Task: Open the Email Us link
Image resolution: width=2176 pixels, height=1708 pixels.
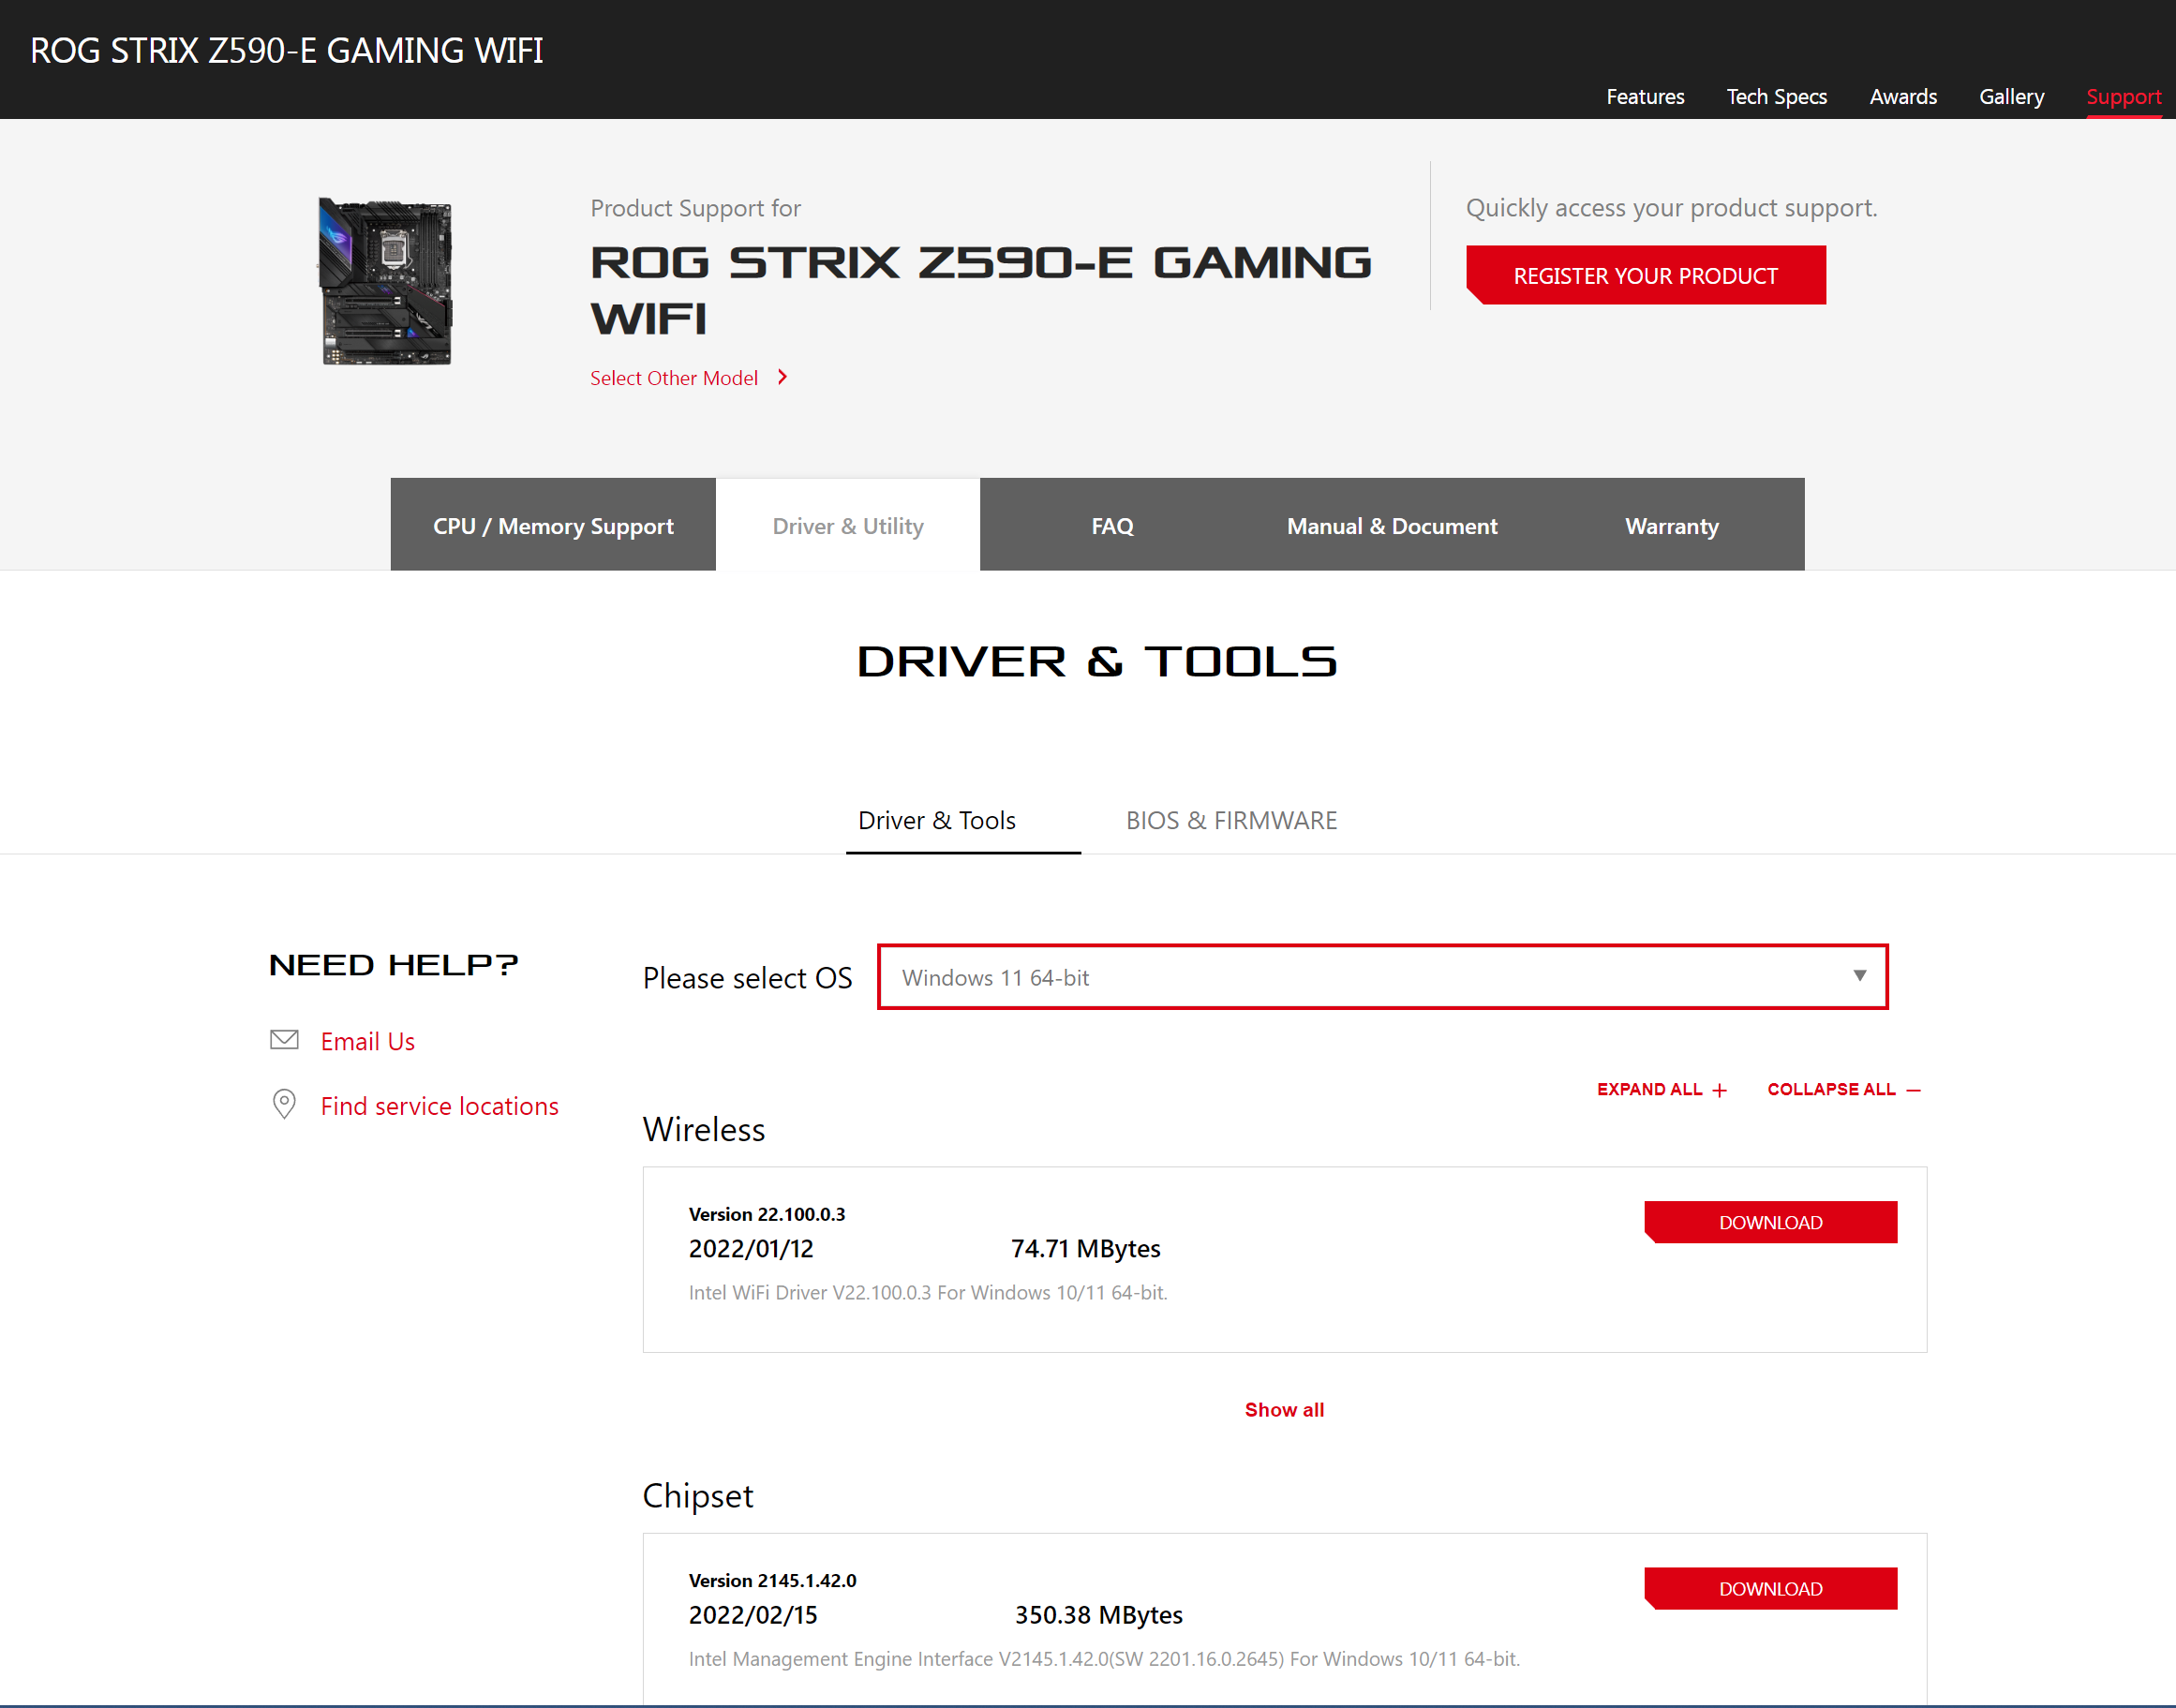Action: click(x=367, y=1041)
